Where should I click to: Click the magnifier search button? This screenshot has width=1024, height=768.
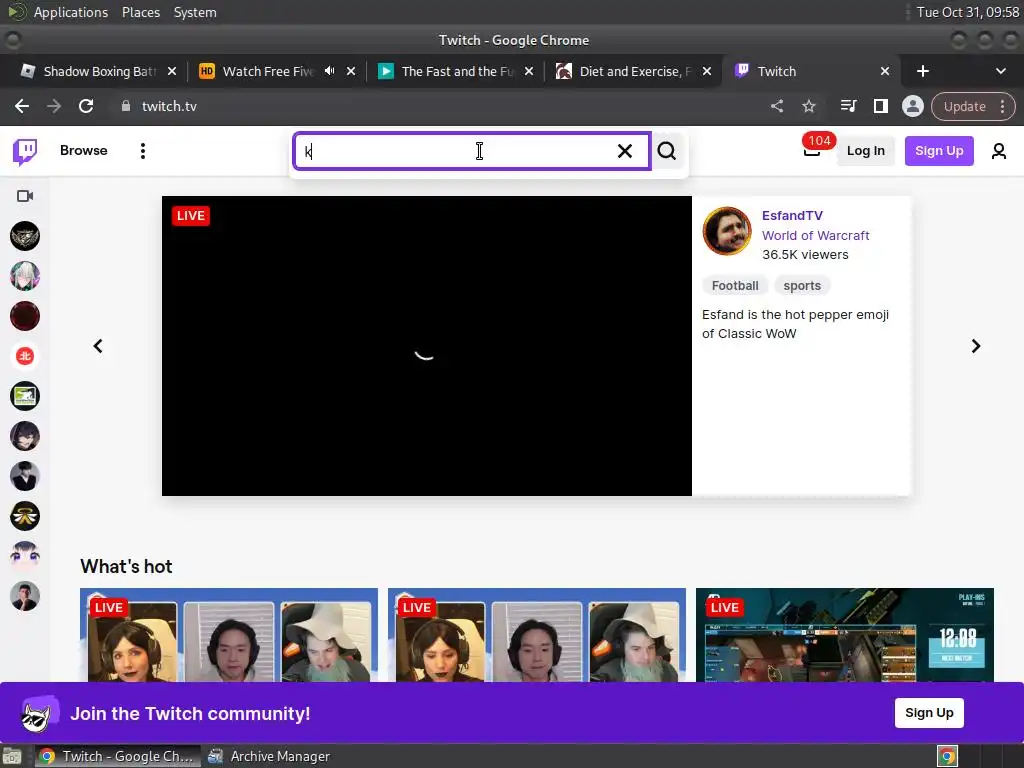667,151
